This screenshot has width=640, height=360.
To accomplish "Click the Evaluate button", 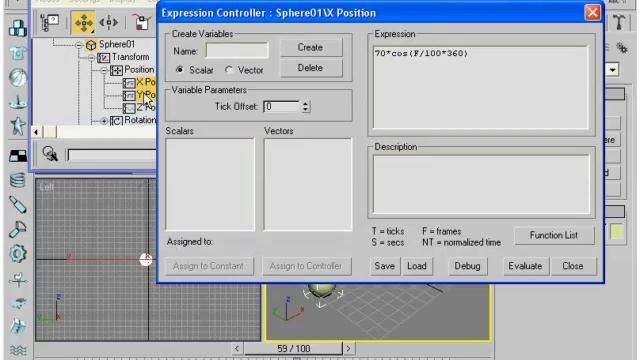I will (x=525, y=266).
